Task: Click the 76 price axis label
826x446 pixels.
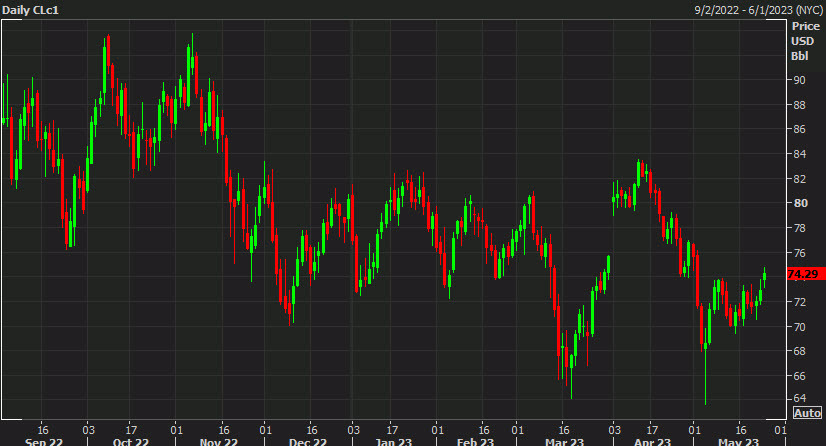Action: click(x=799, y=253)
